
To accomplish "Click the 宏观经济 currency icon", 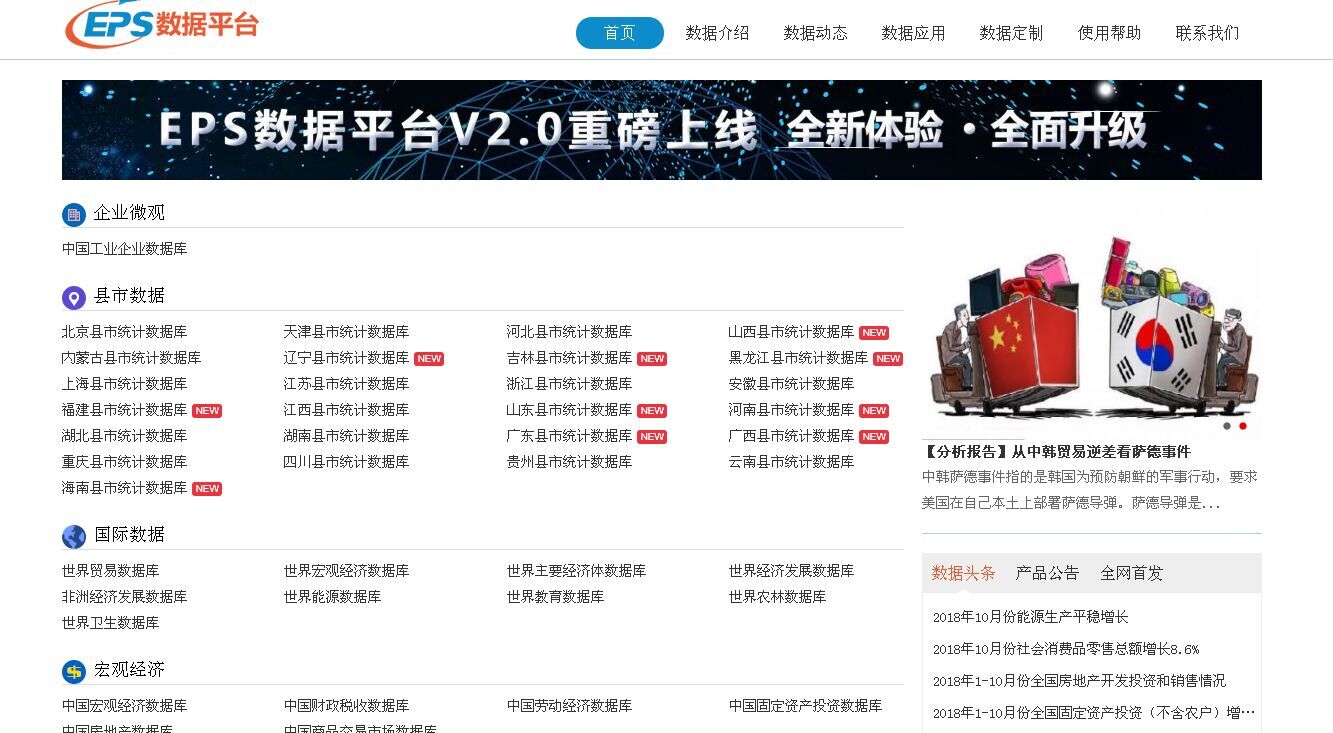I will [x=74, y=671].
